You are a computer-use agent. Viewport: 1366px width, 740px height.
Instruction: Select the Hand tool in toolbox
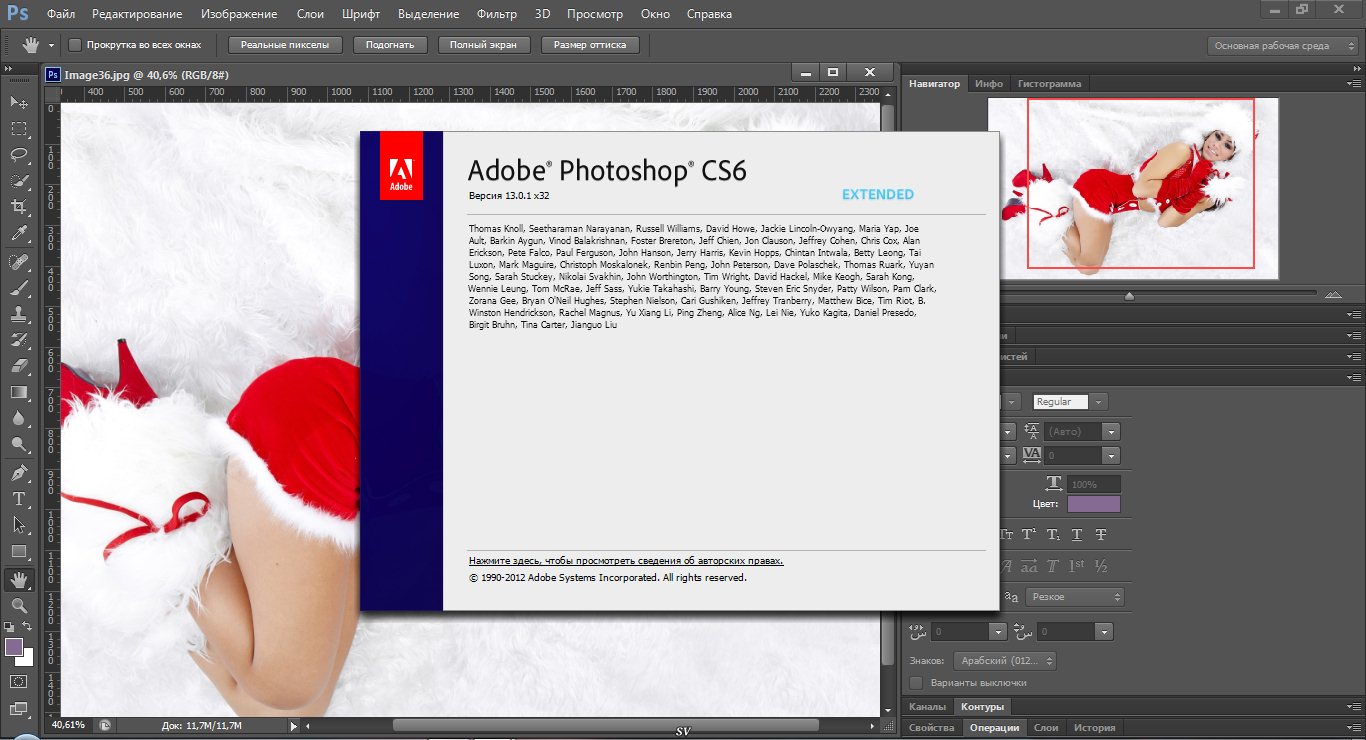pos(19,579)
